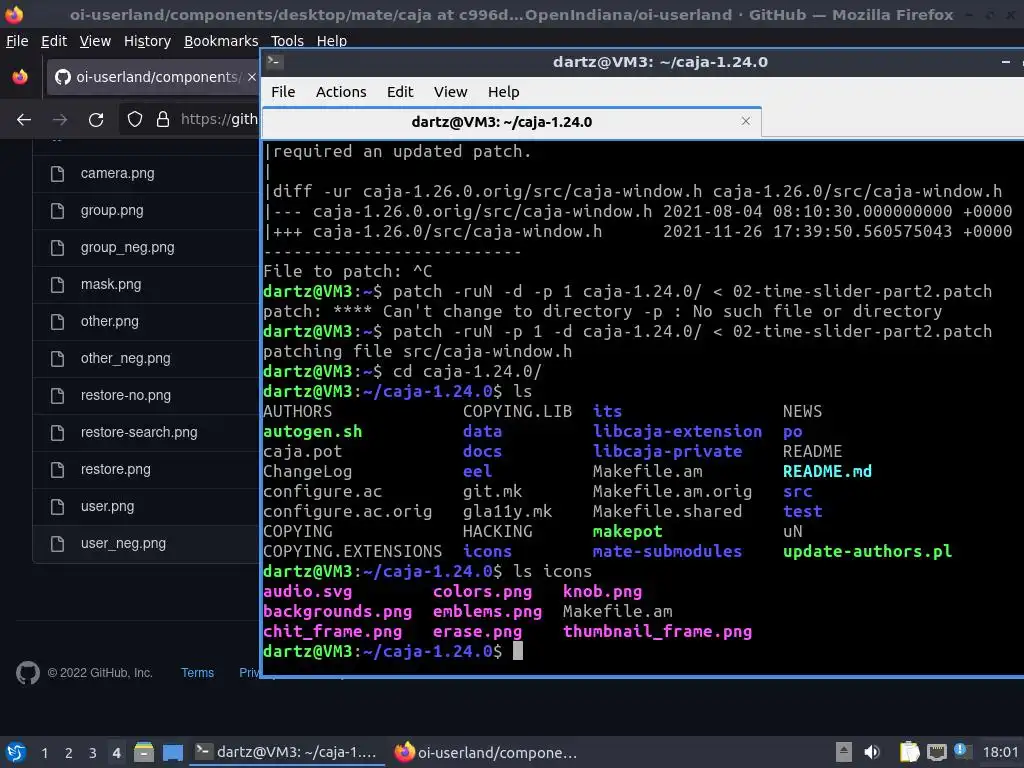Click the Firefox logo in title bar

click(x=14, y=14)
